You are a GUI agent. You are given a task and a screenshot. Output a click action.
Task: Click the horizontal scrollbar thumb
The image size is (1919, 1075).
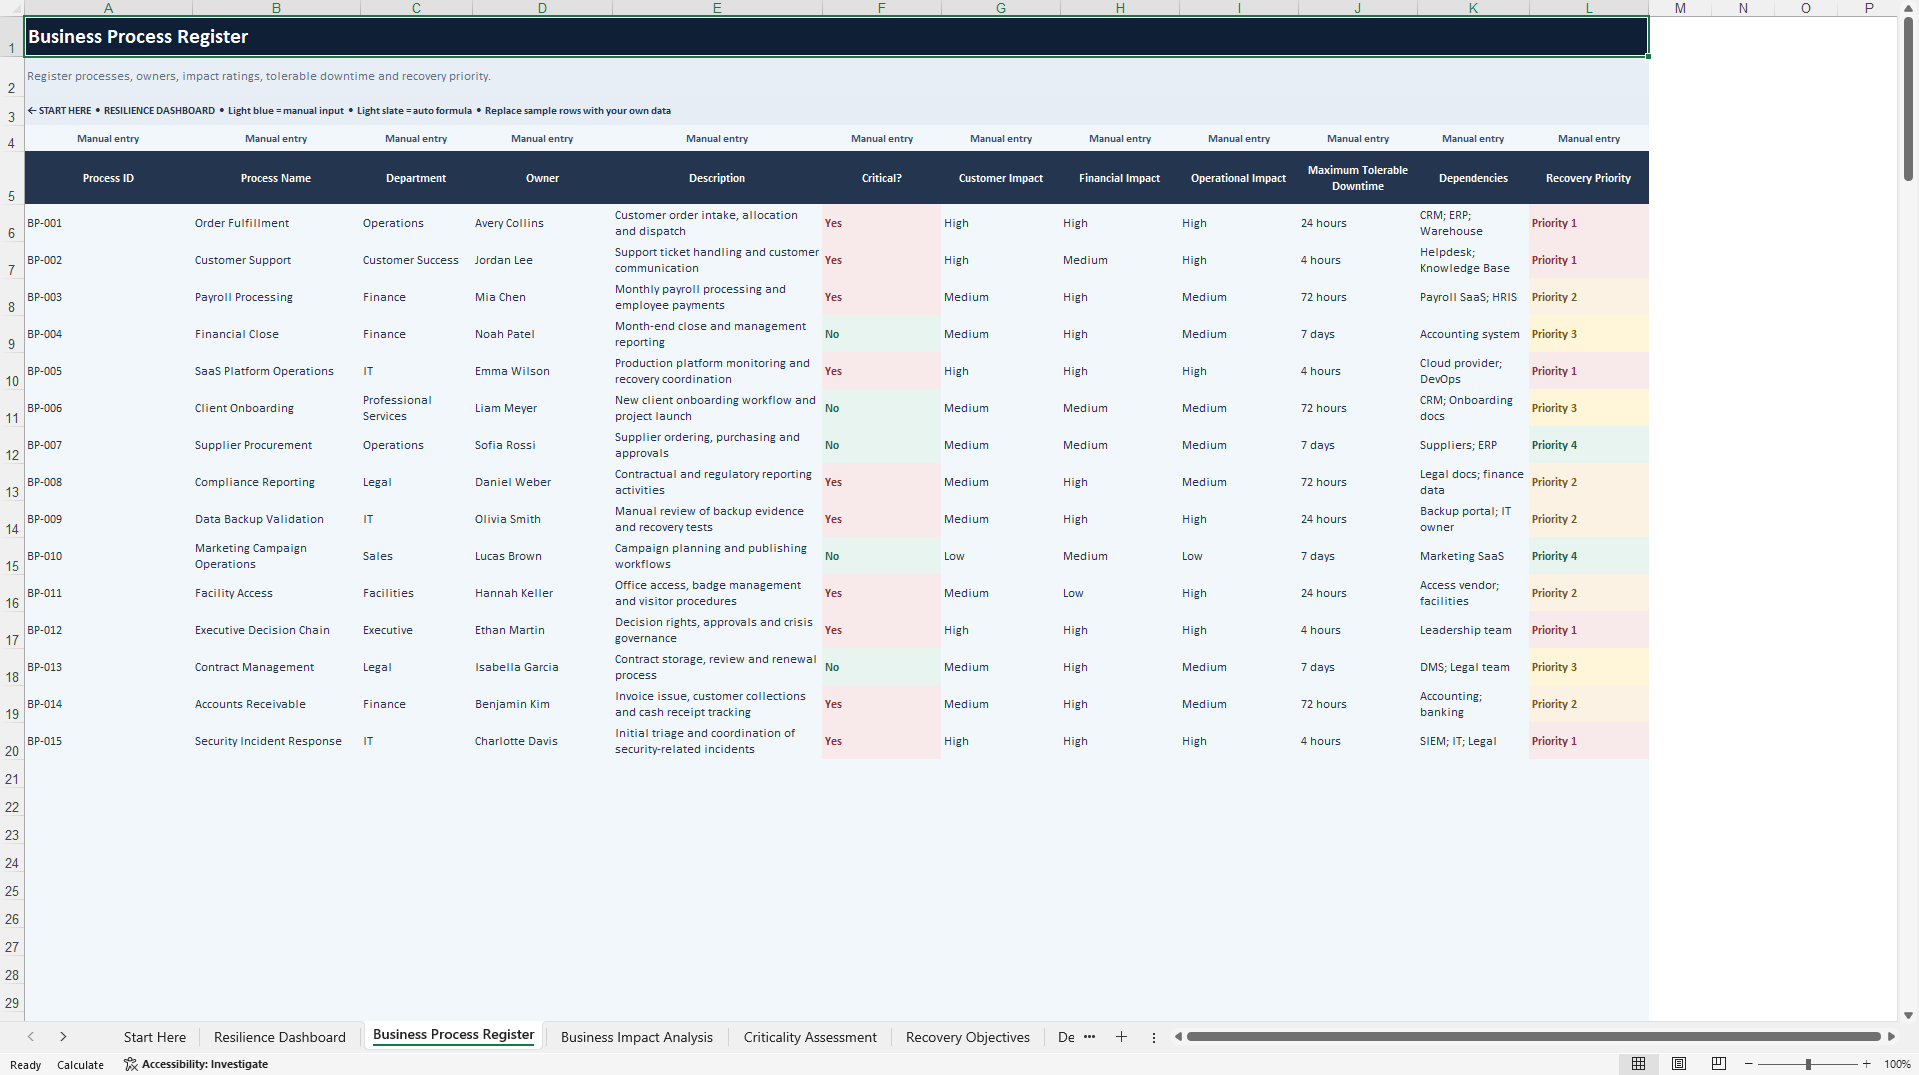[x=1533, y=1037]
